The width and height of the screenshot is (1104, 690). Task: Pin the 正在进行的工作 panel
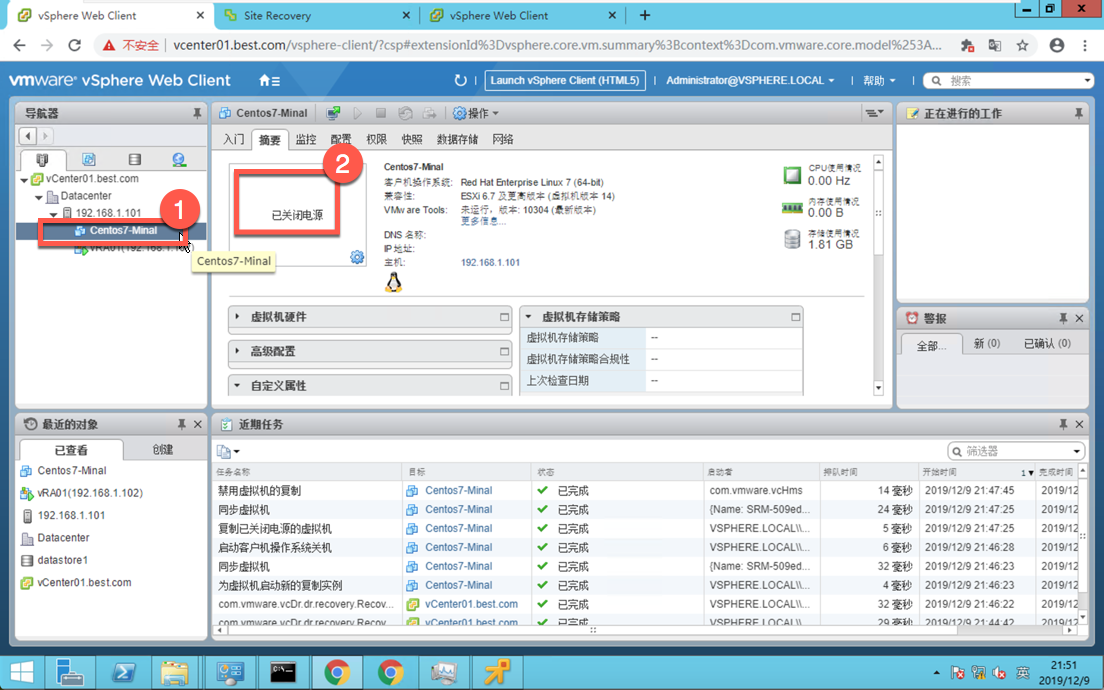click(x=1078, y=113)
